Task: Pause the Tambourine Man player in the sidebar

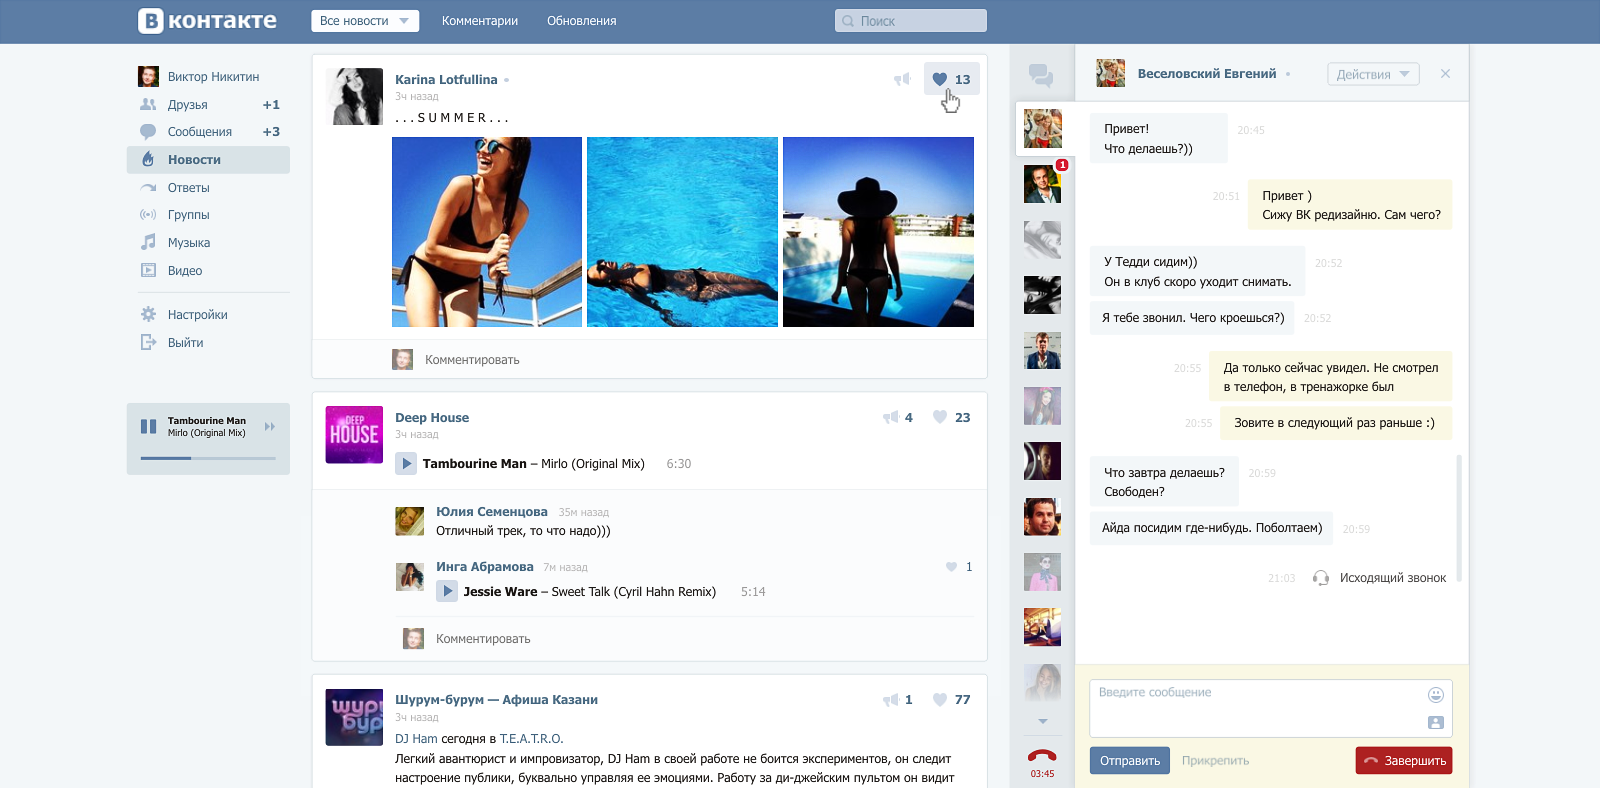Action: pos(149,426)
